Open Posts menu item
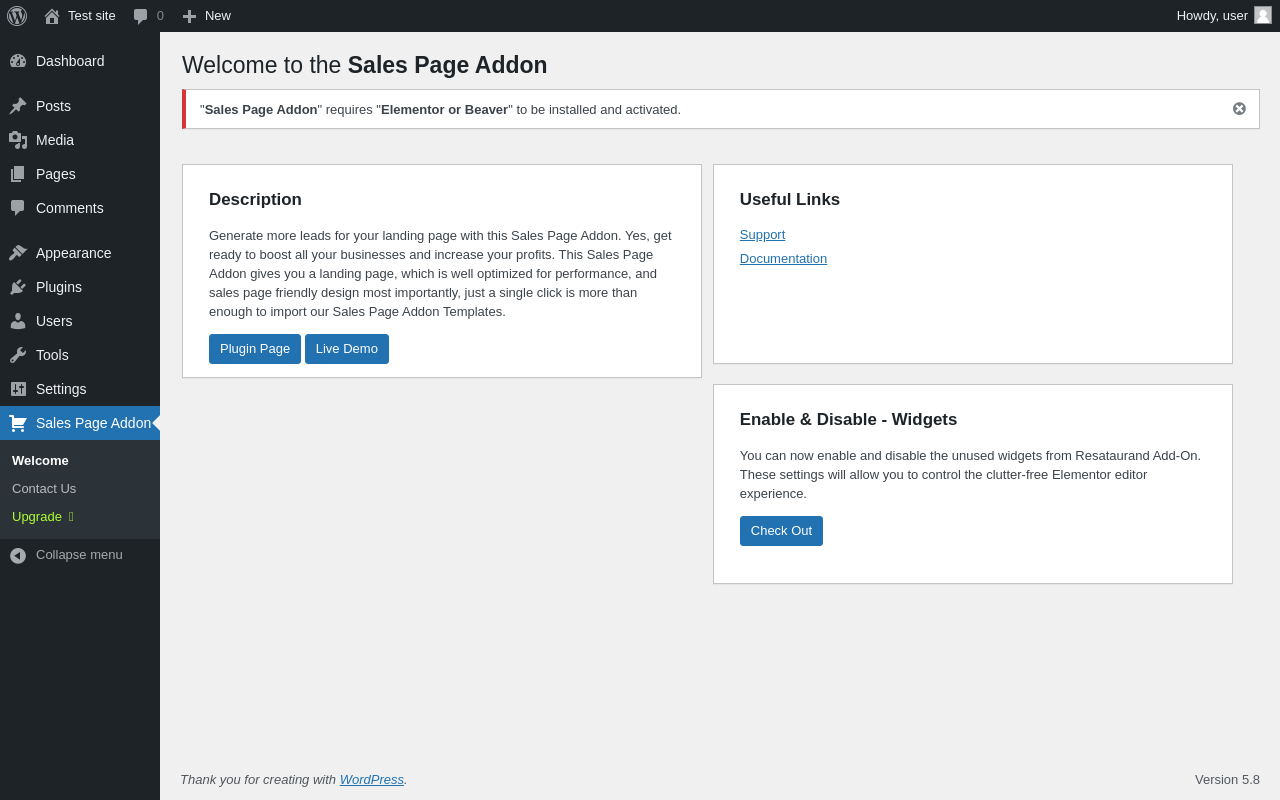Image resolution: width=1280 pixels, height=800 pixels. point(80,106)
